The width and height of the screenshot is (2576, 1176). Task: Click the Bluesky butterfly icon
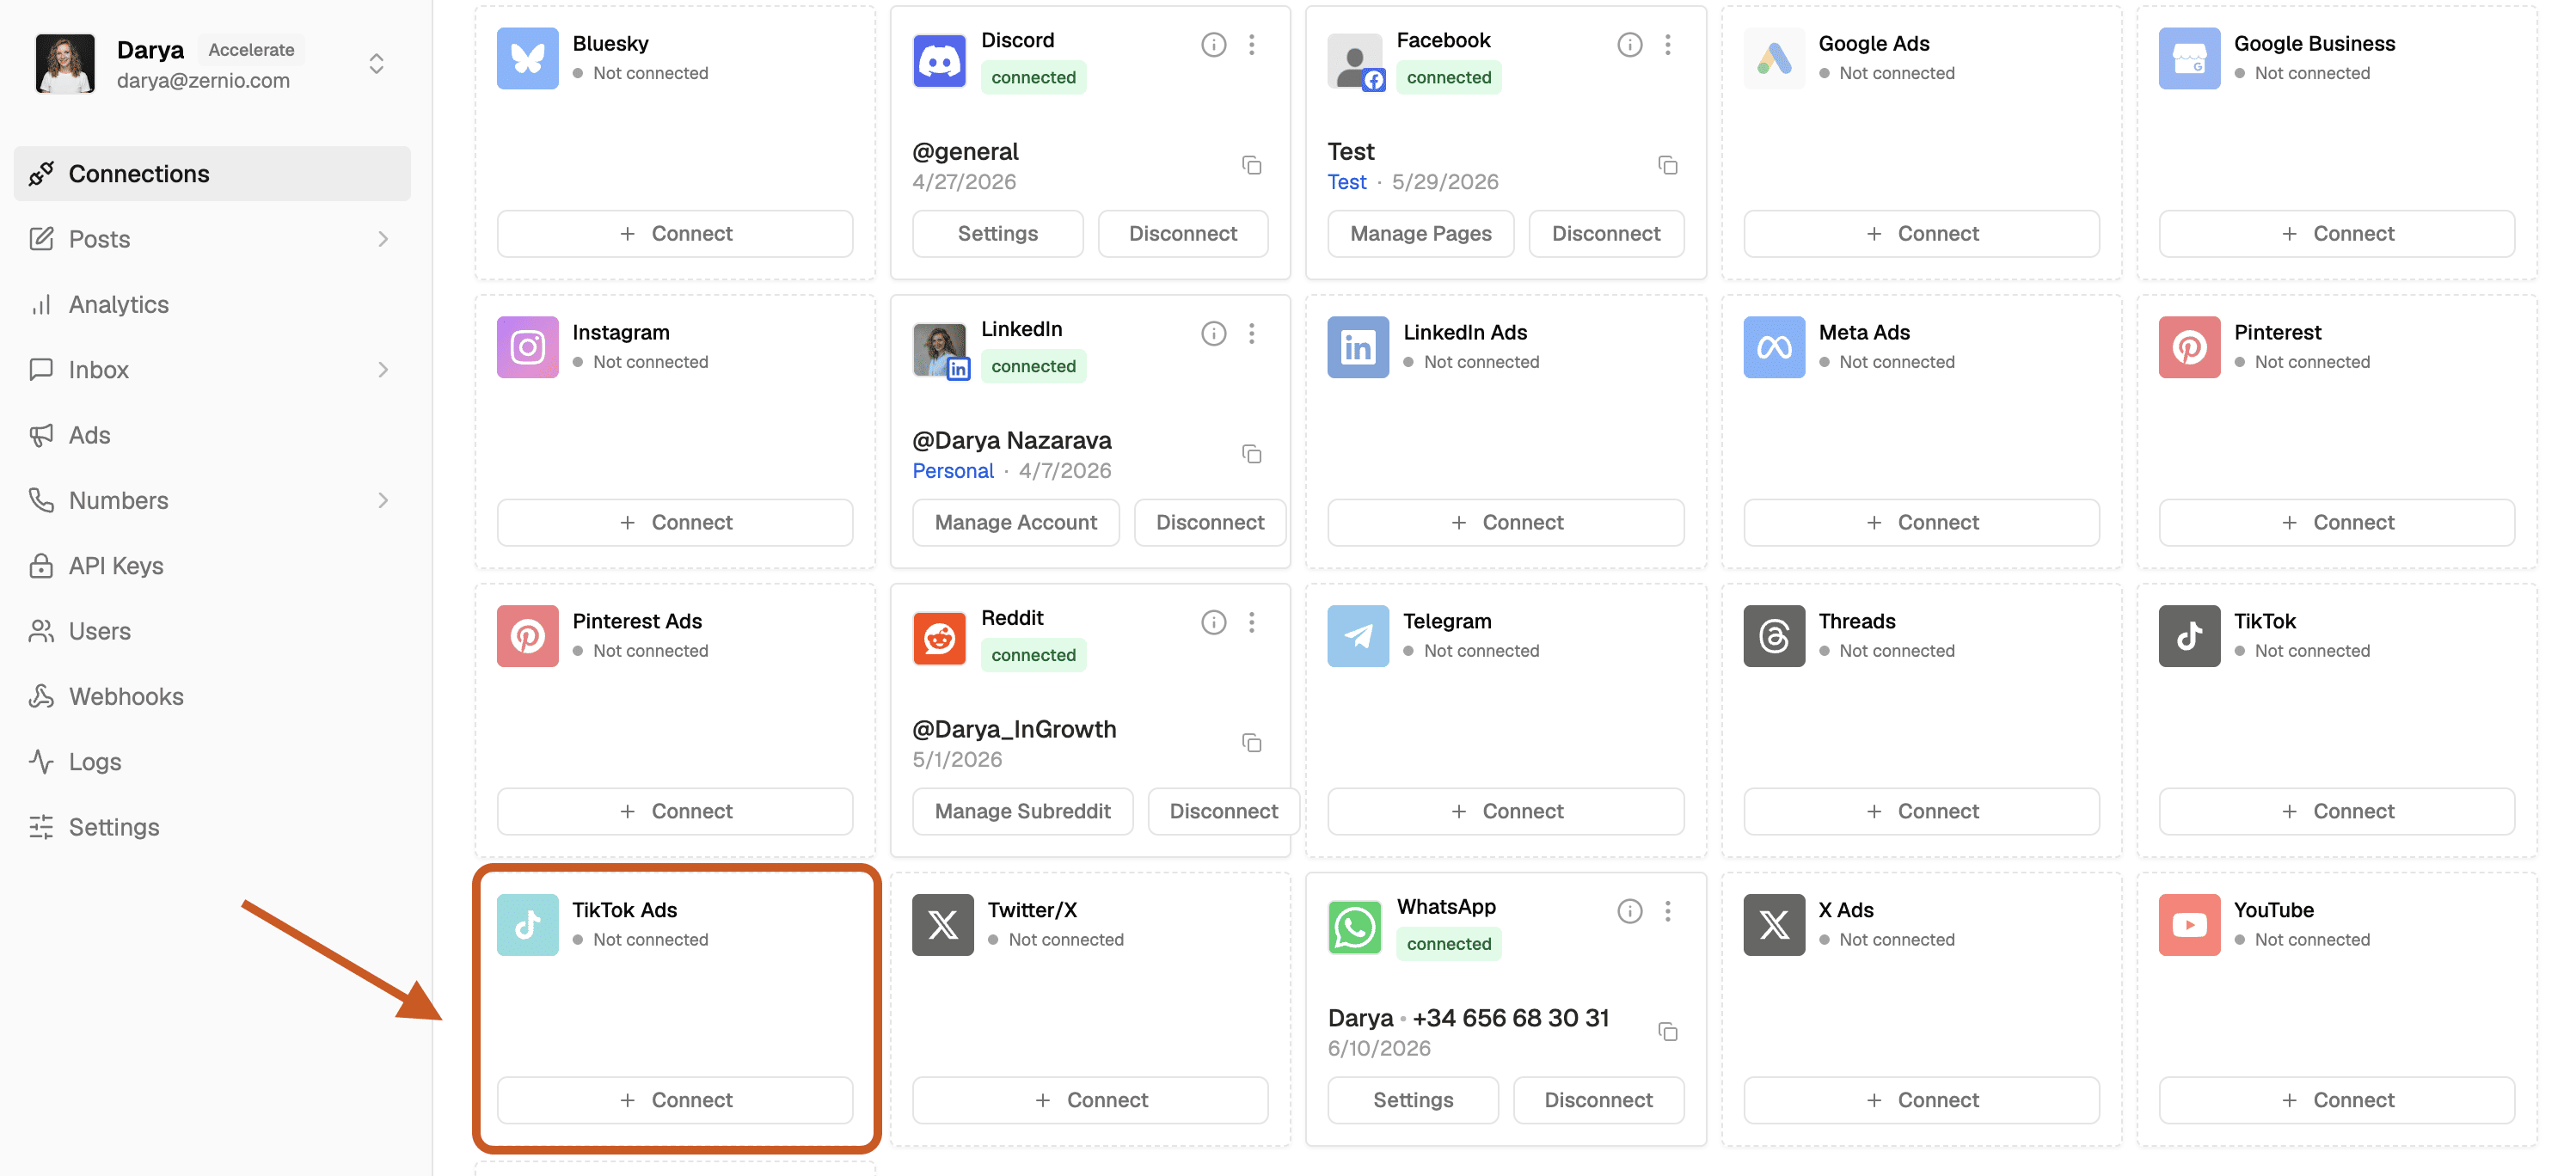coord(527,58)
